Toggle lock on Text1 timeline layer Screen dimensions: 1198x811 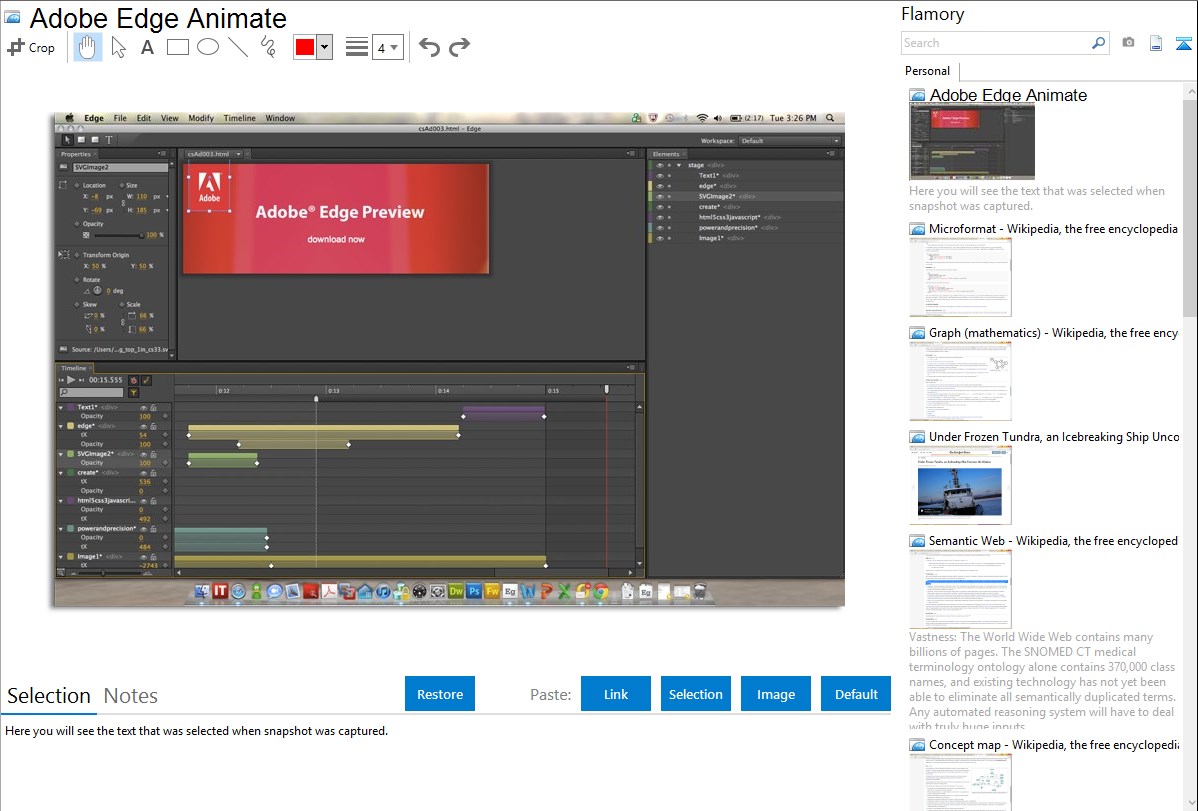point(154,407)
